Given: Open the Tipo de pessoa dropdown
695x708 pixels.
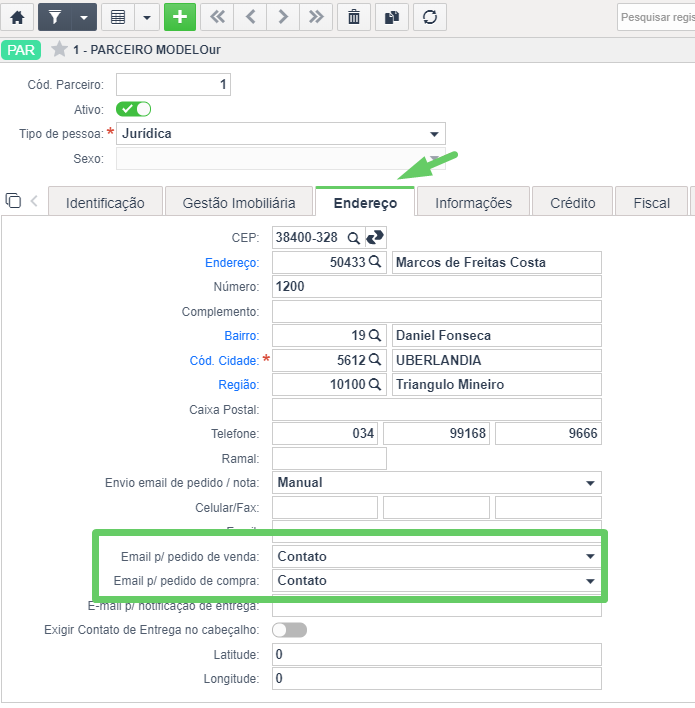Looking at the screenshot, I should click(281, 134).
